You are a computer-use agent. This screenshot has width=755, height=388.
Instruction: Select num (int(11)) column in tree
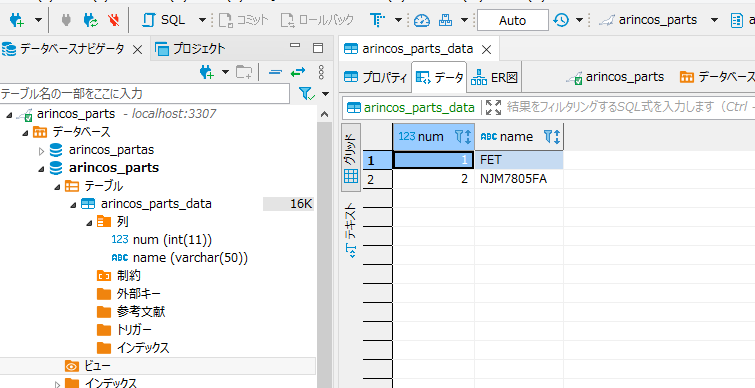click(172, 239)
